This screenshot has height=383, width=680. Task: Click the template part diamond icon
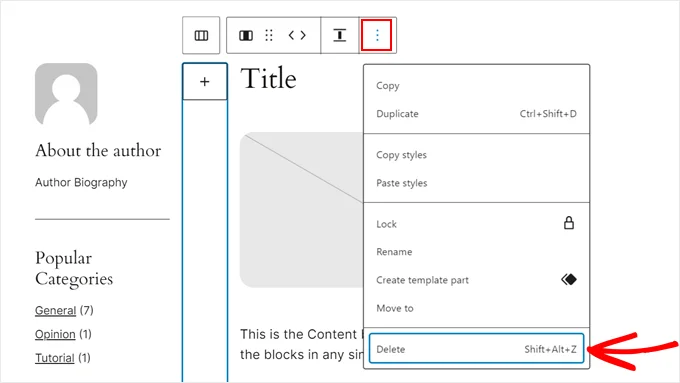point(569,279)
